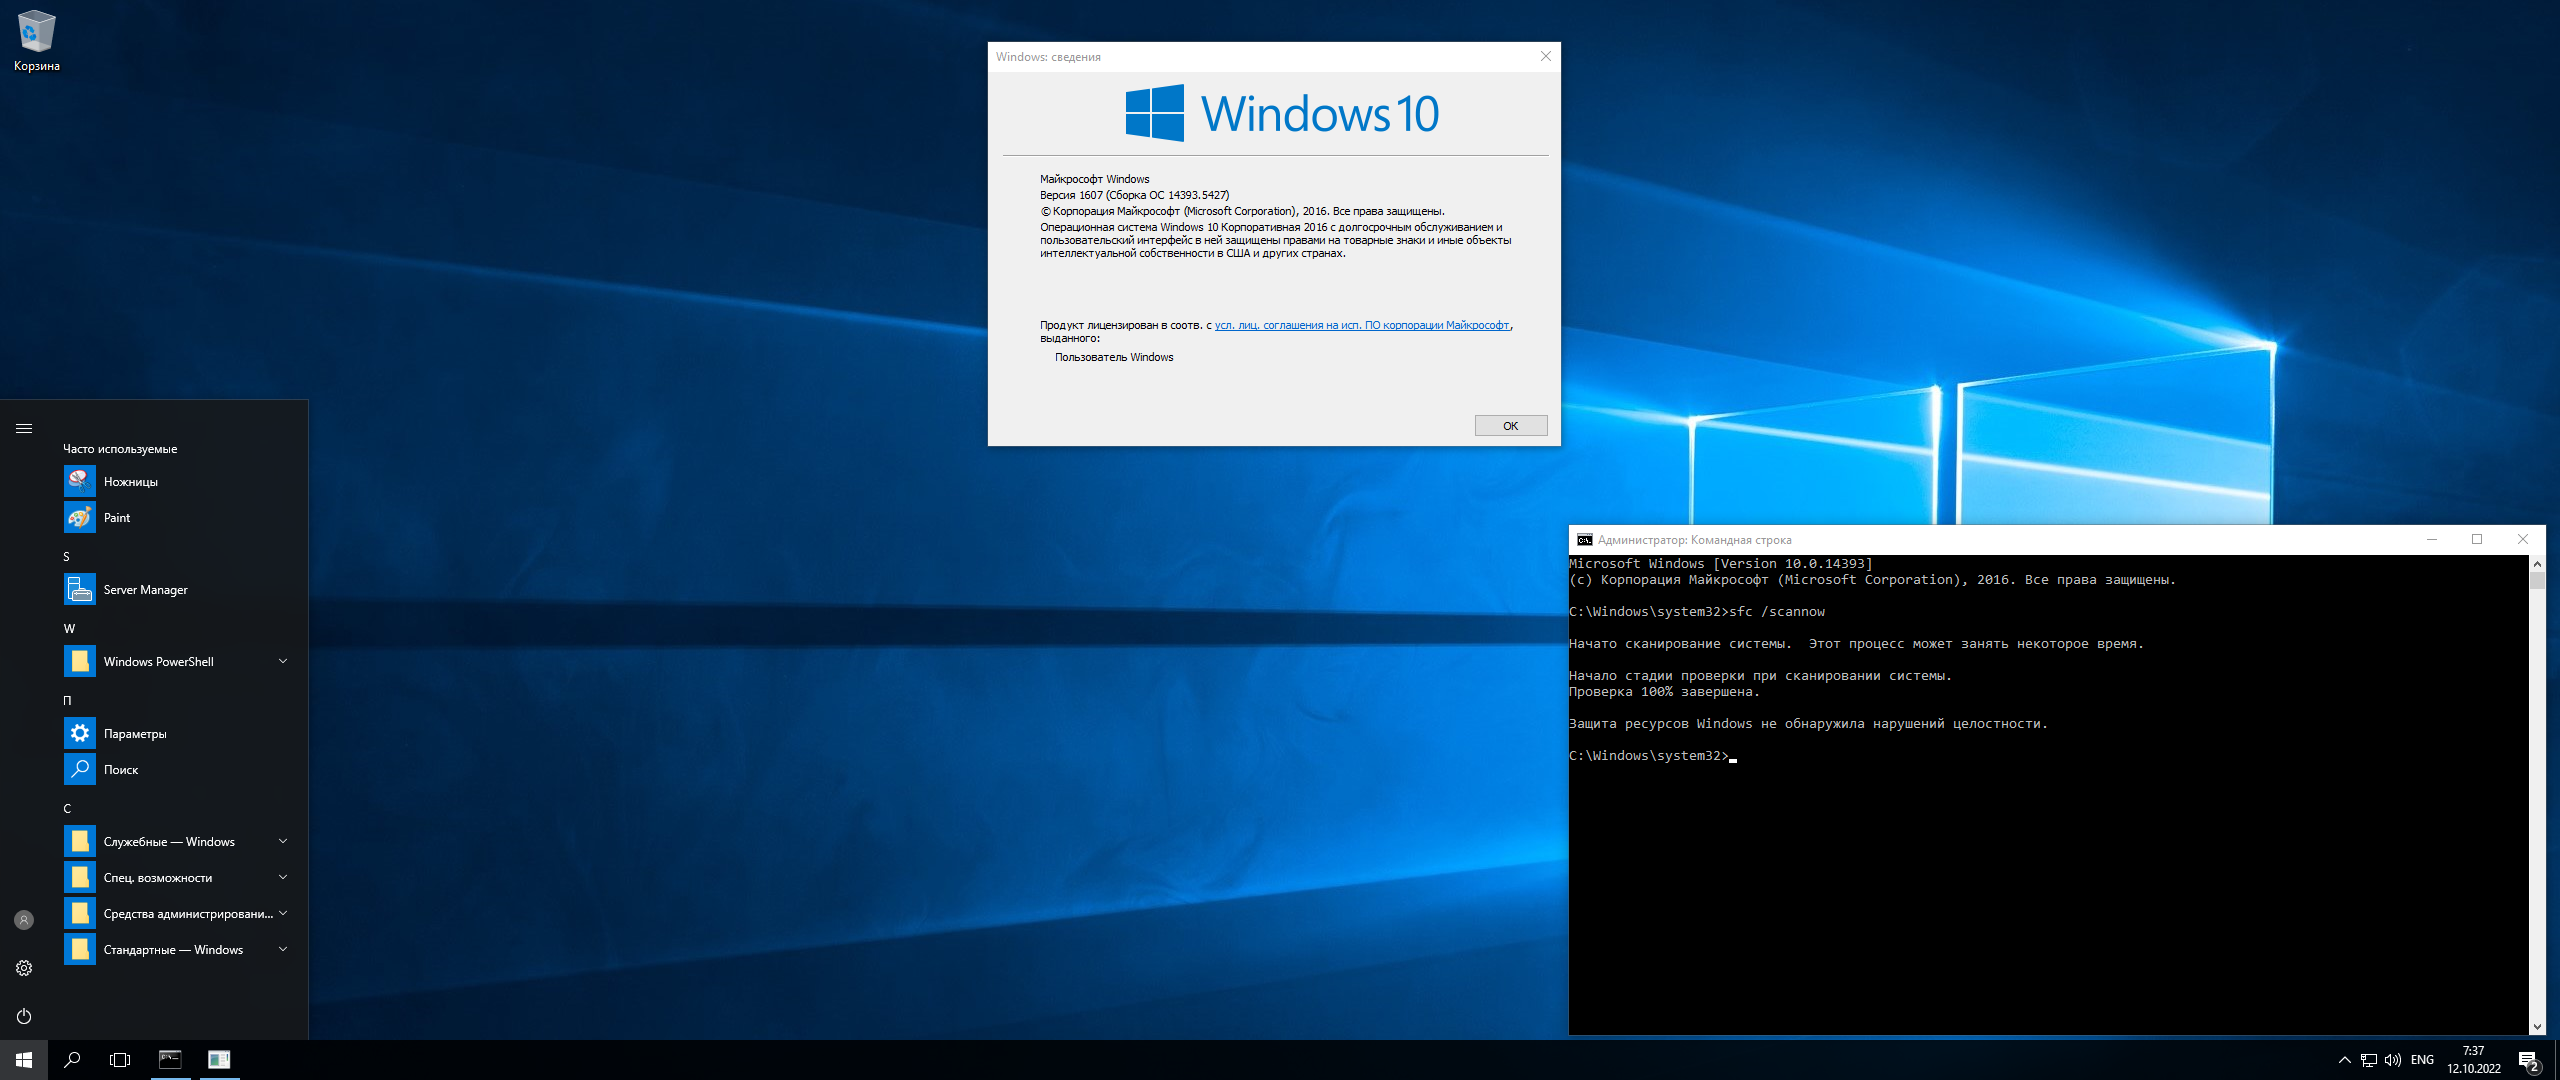2560x1080 pixels.
Task: Click OK in the Windows: сведения dialog
Action: 1510,426
